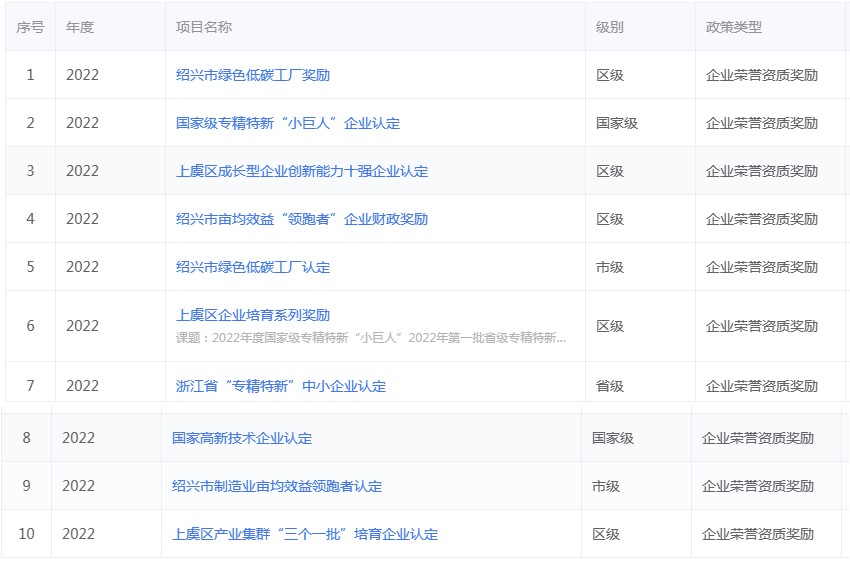The height and width of the screenshot is (570, 850).
Task: Open the 绍兴市绿色低碳工厂奖励 project link
Action: pyautogui.click(x=252, y=75)
